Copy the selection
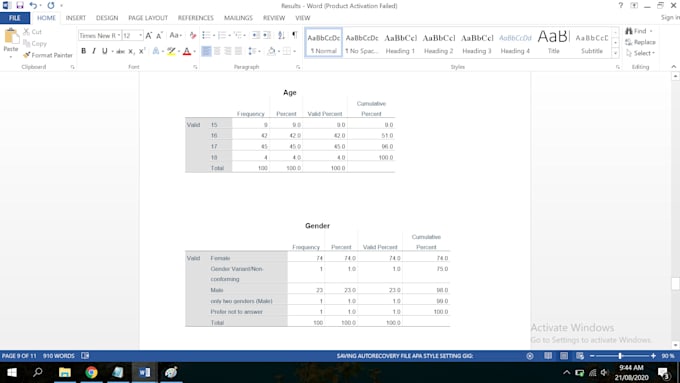 tap(35, 43)
